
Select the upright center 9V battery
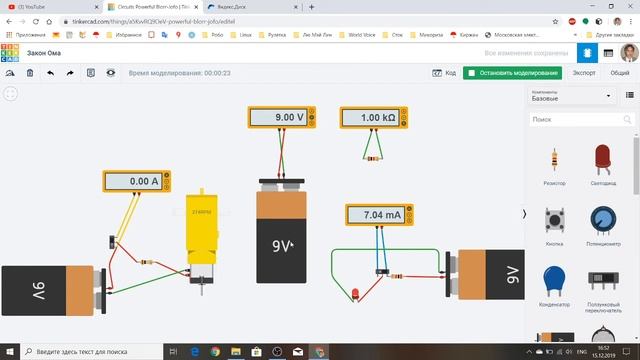[281, 231]
